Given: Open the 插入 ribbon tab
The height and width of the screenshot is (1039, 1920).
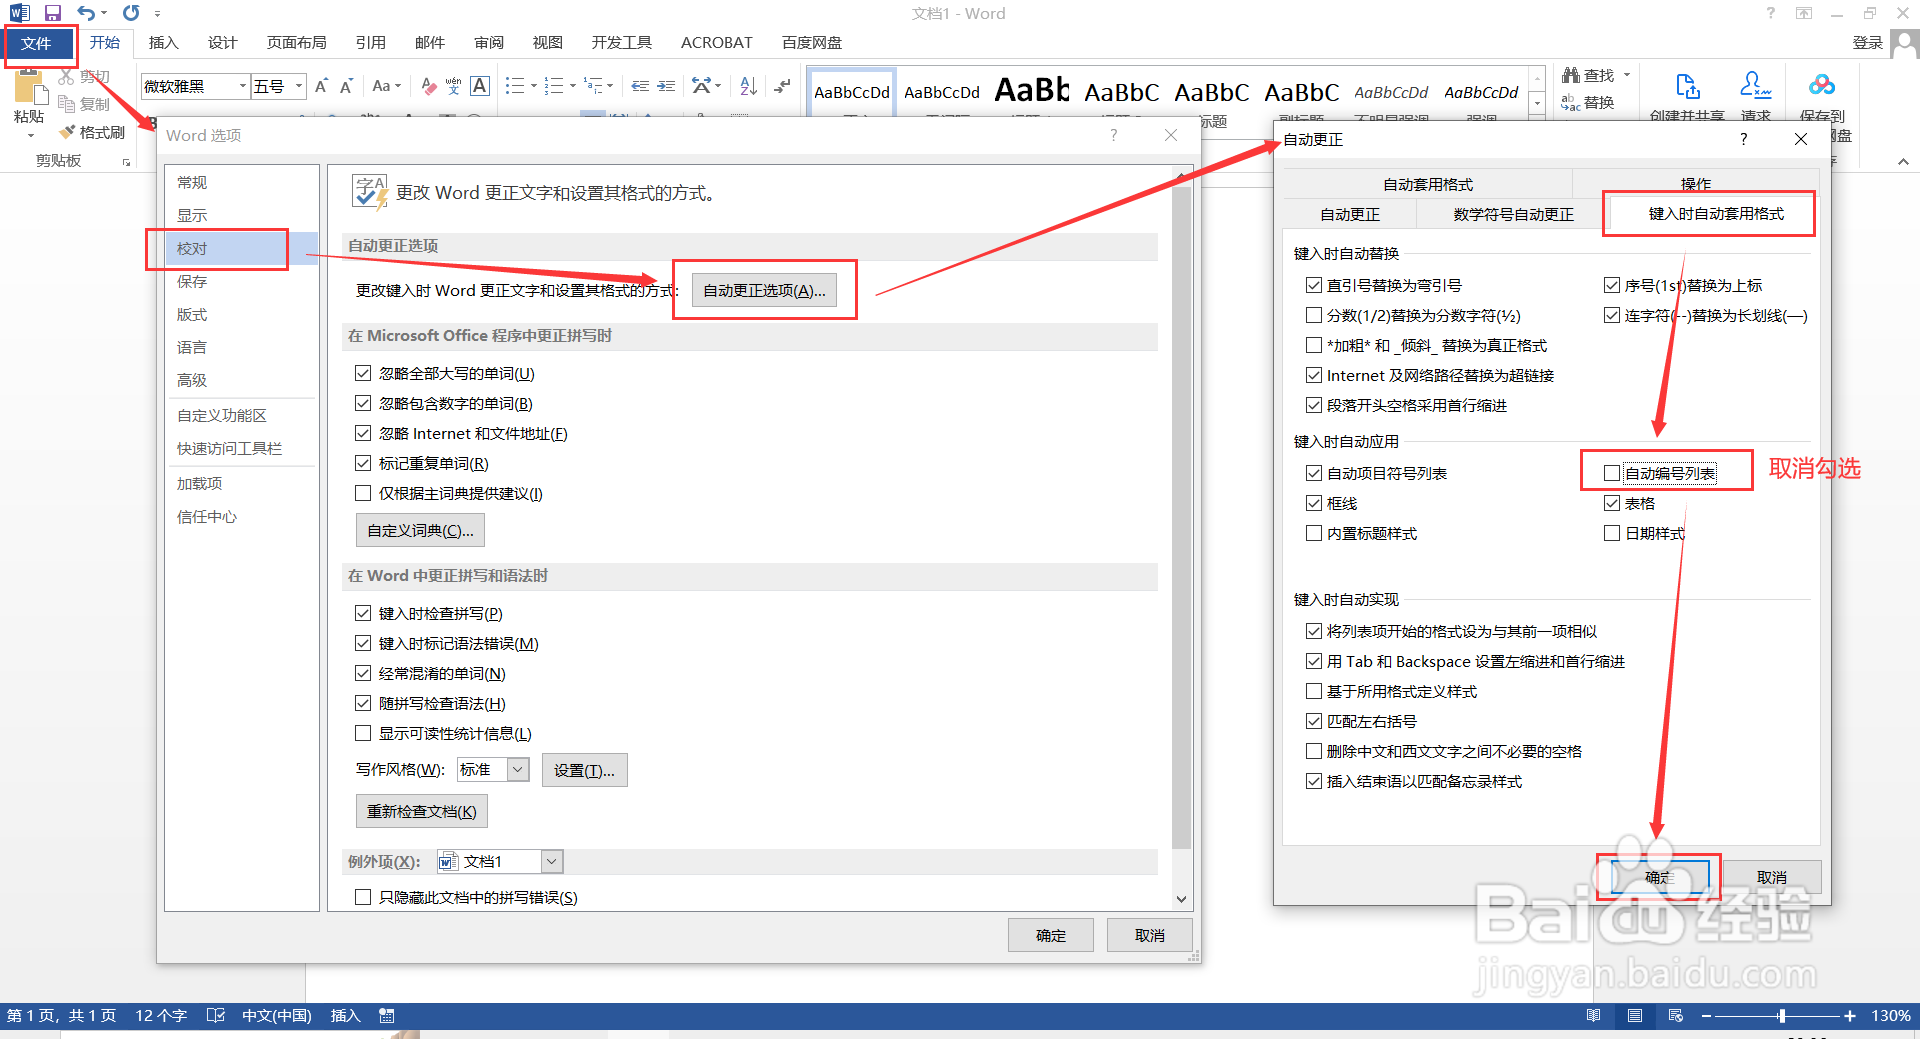Looking at the screenshot, I should [x=163, y=42].
